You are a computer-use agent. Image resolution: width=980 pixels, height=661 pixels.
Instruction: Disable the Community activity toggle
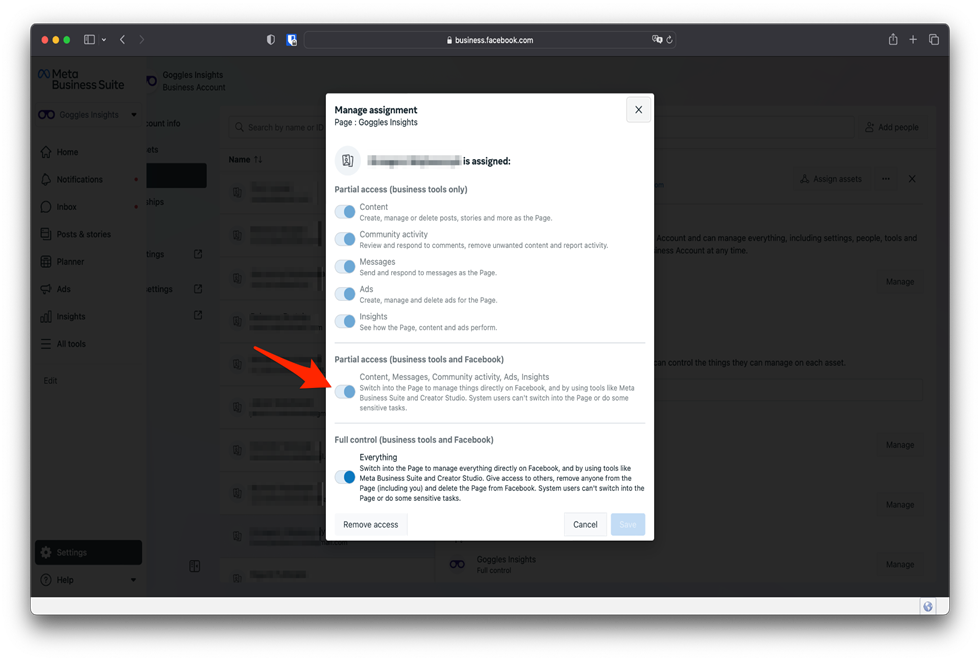tap(345, 239)
